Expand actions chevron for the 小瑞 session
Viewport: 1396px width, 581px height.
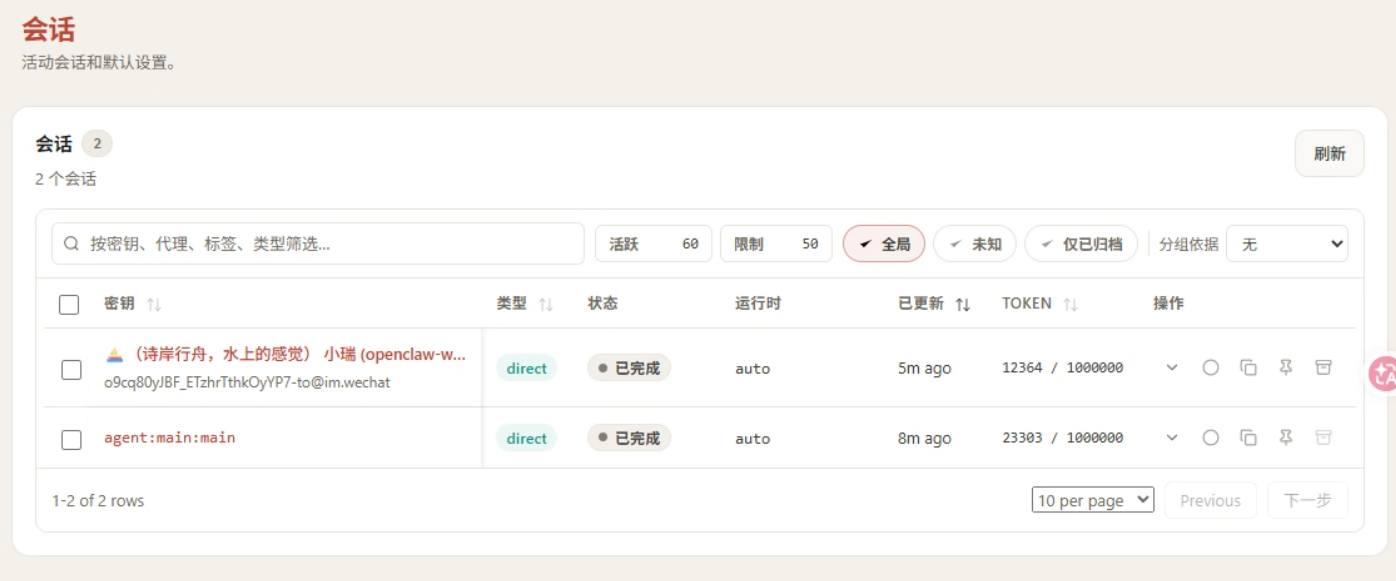(x=1172, y=367)
